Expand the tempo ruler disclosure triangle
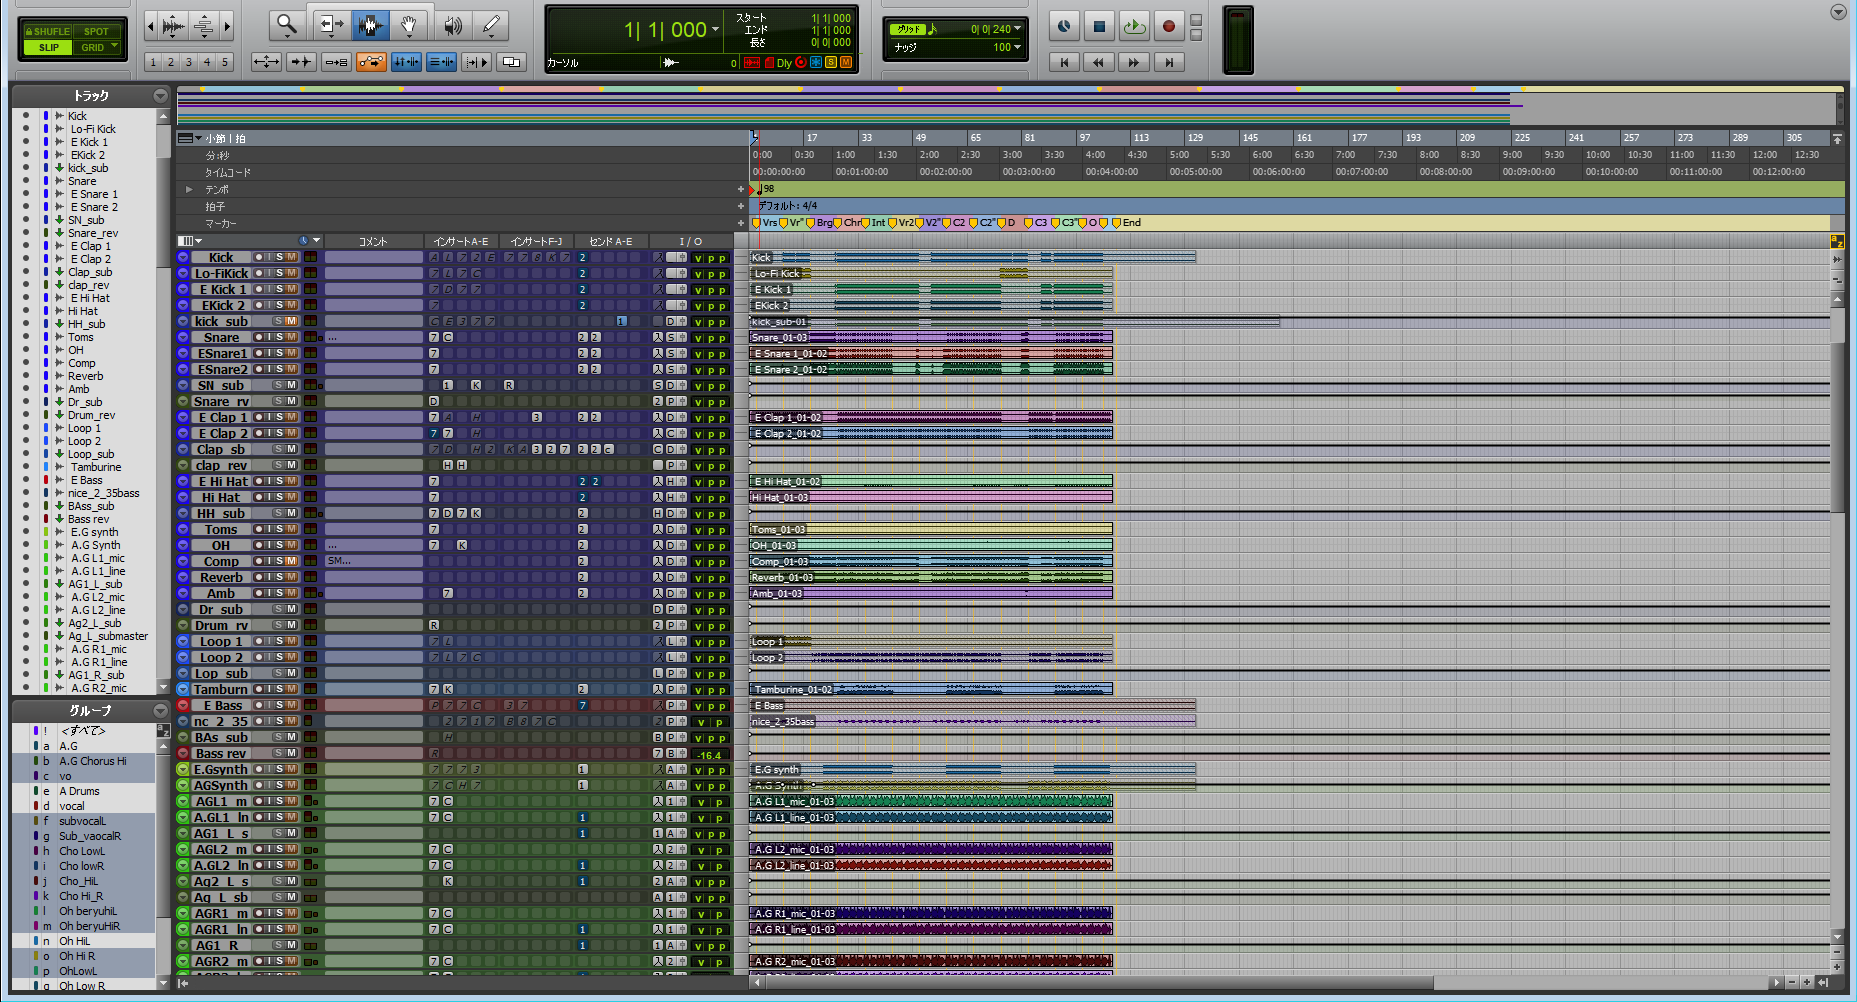Screen dimensions: 1857x1002 coord(188,189)
